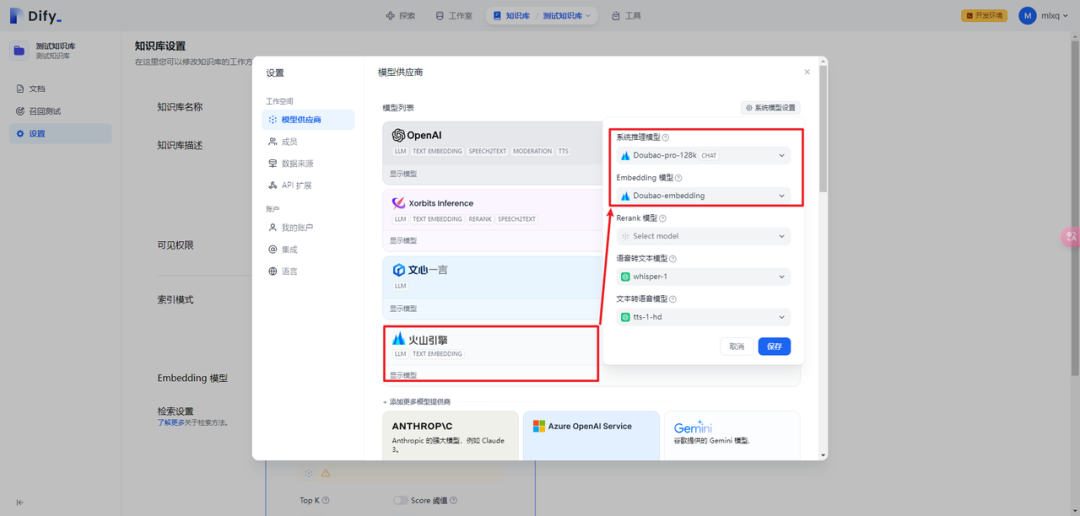Expand the 测试知识库 dropdown in top navigation
Image resolution: width=1080 pixels, height=516 pixels.
[x=566, y=15]
